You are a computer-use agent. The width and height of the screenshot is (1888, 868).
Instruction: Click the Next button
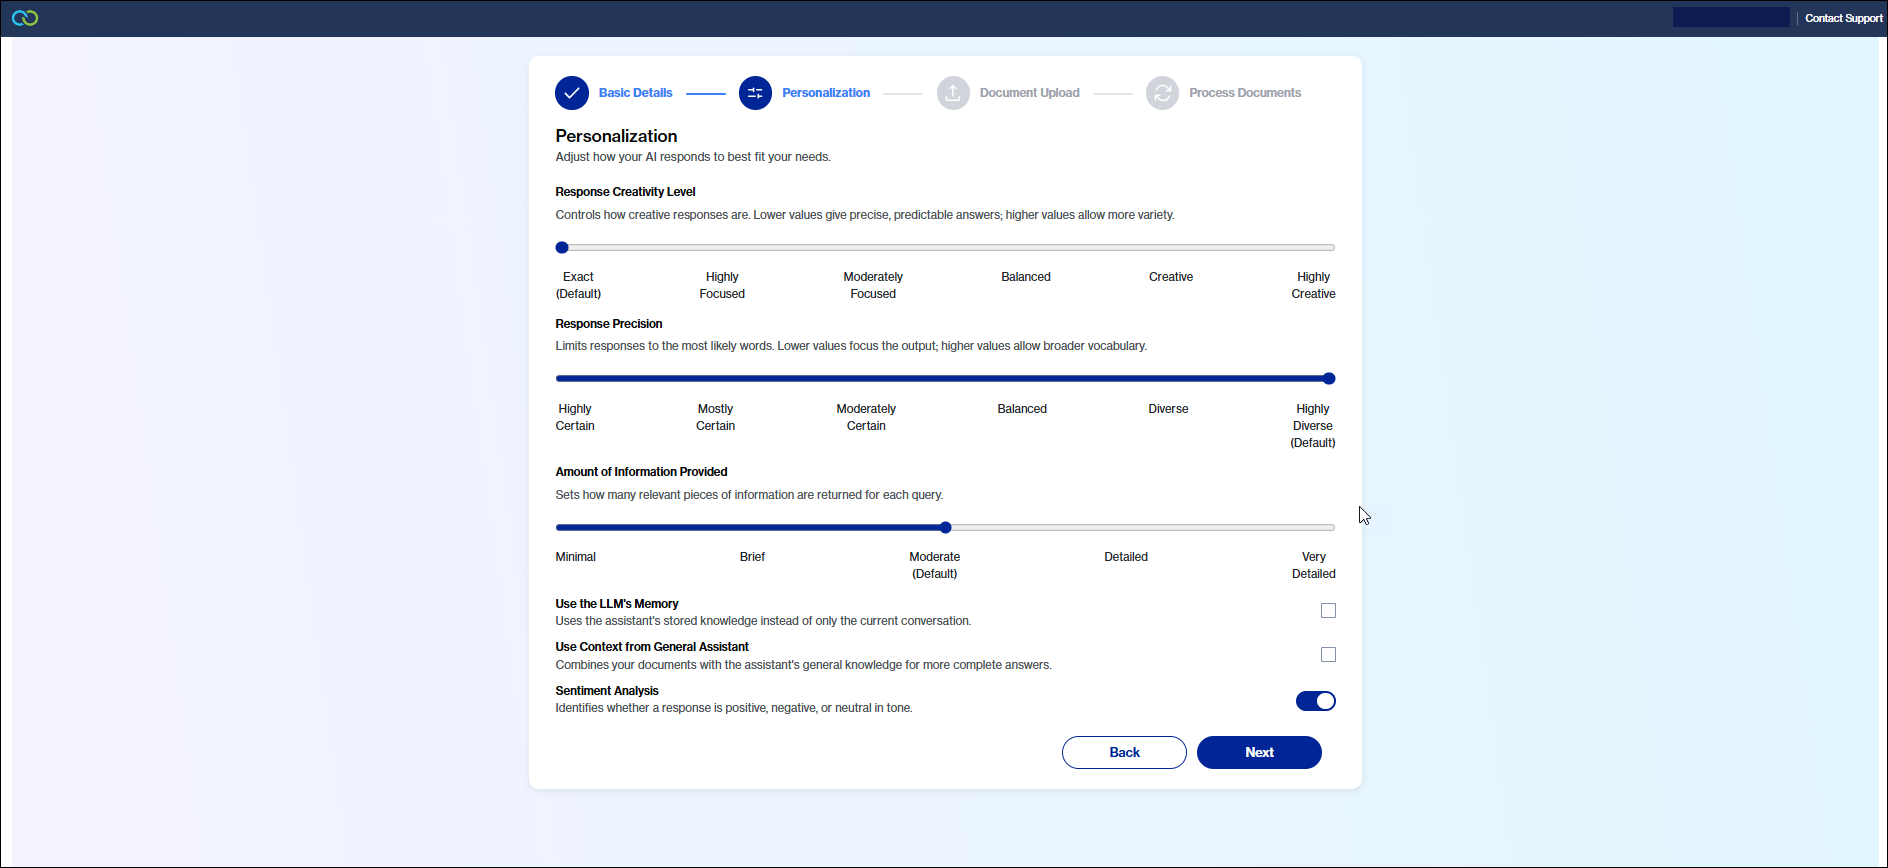coord(1259,753)
